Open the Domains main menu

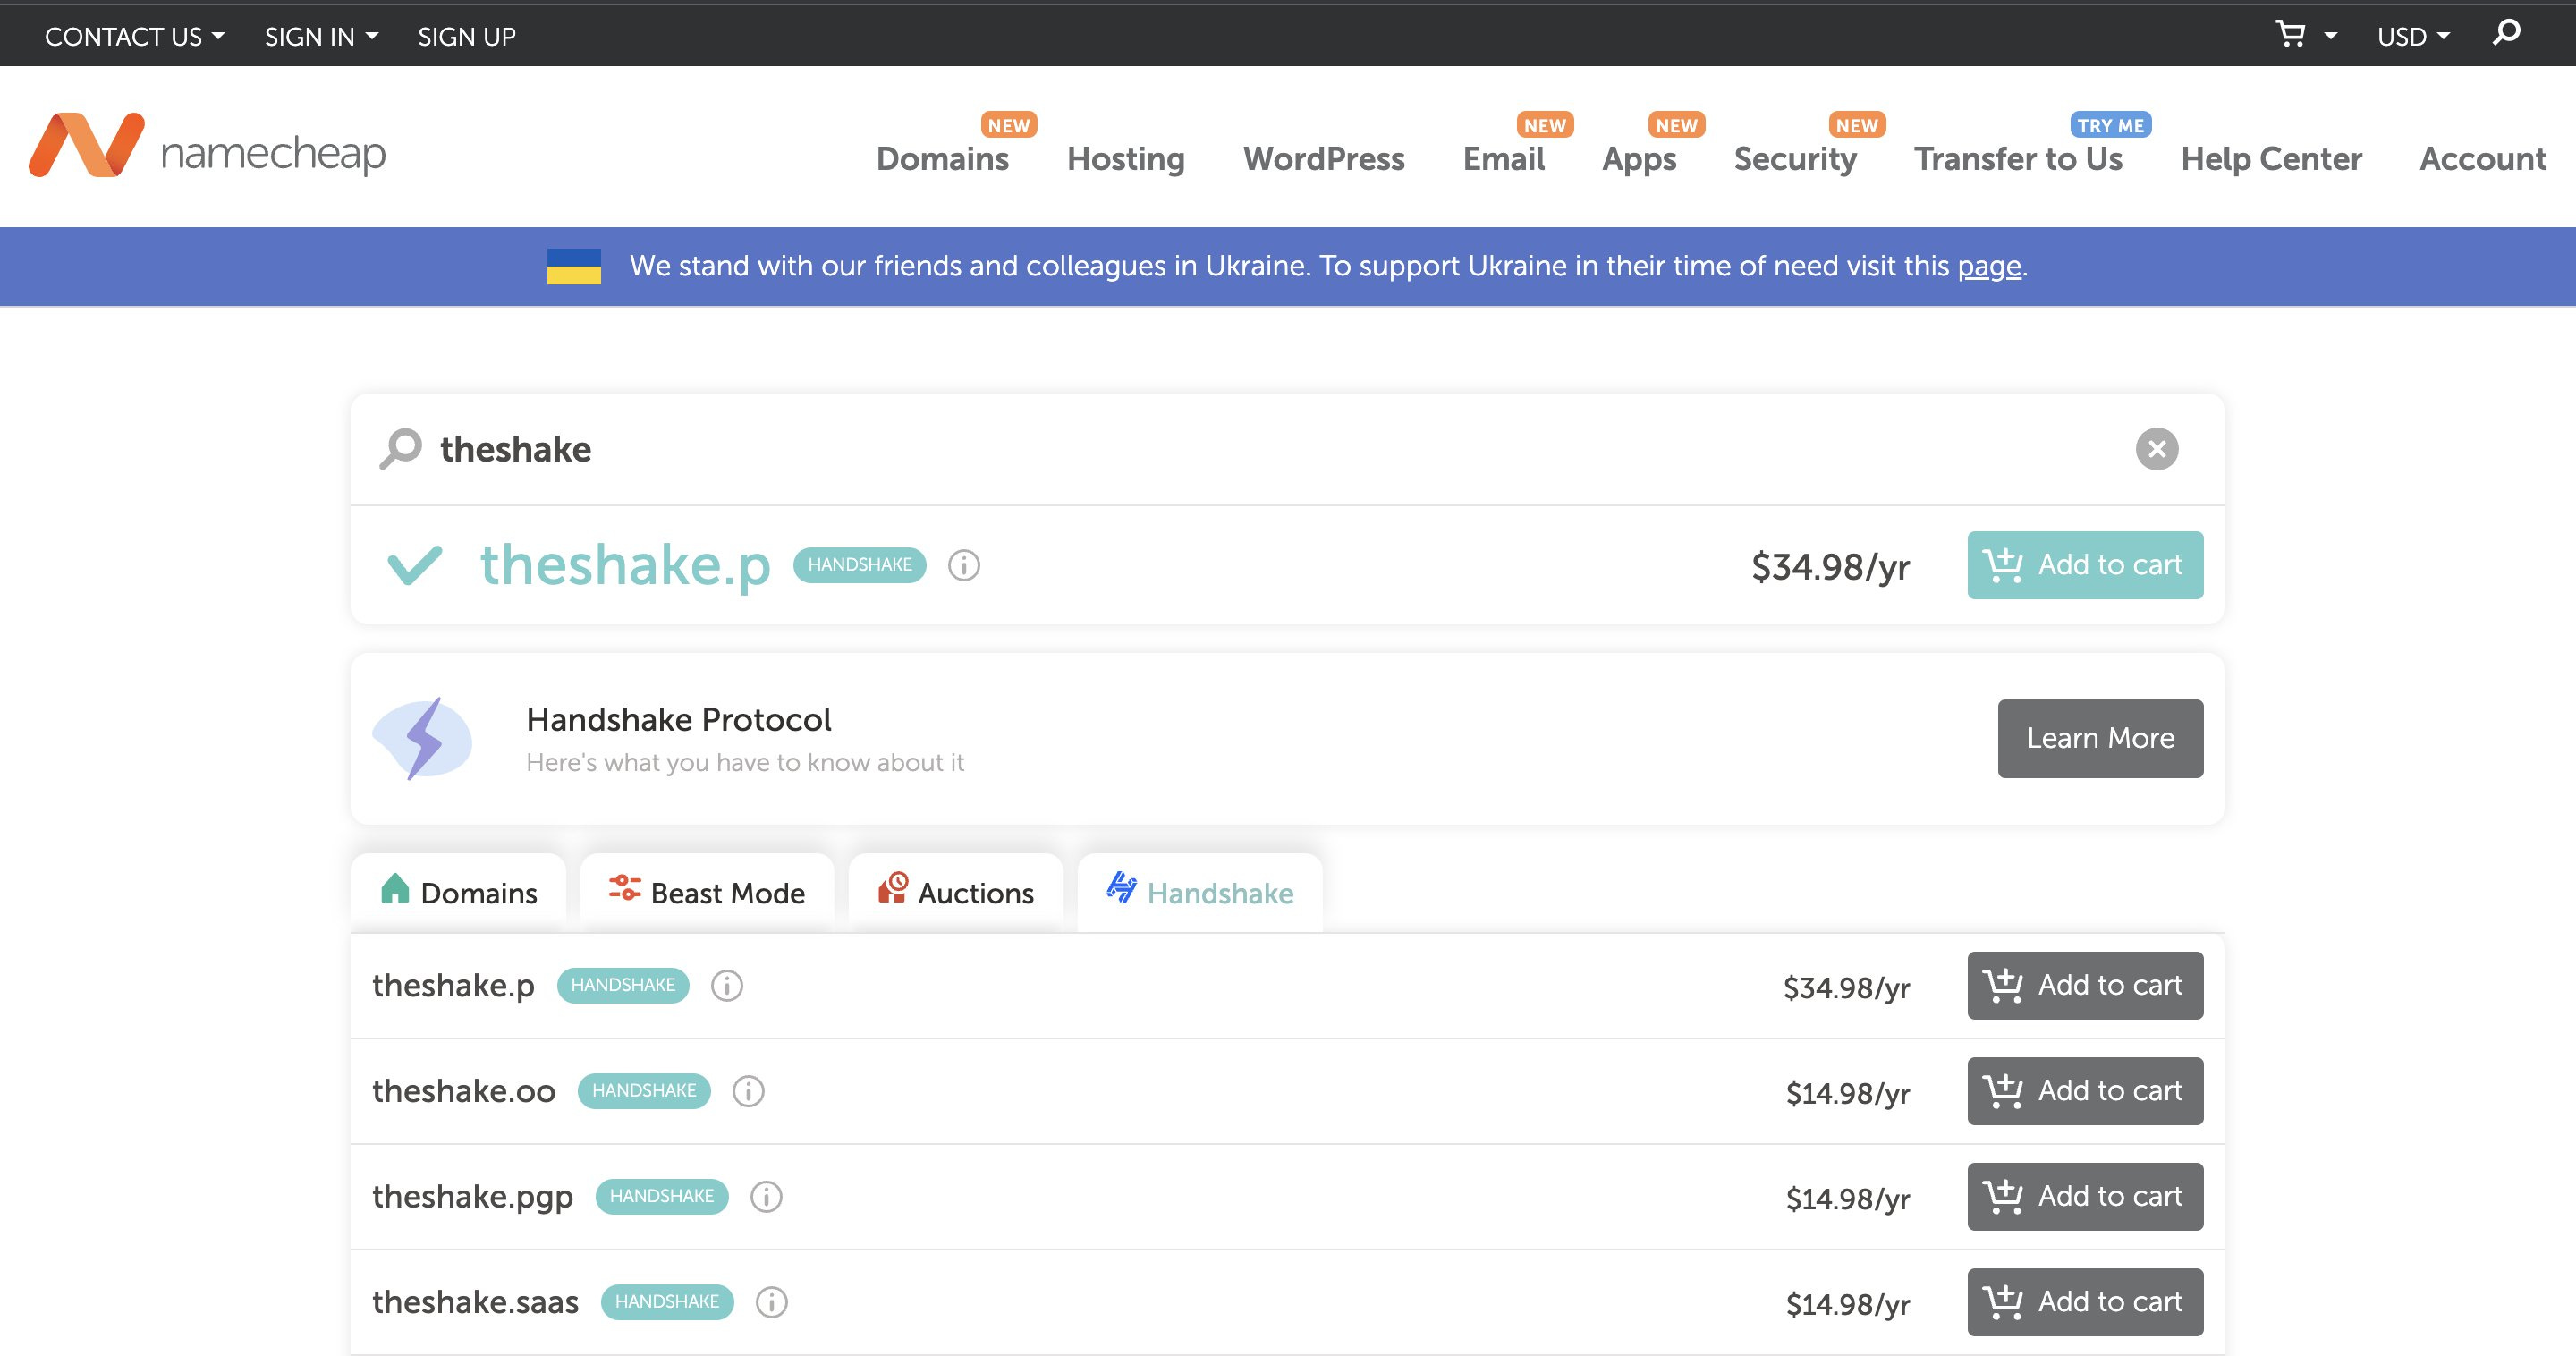click(942, 159)
